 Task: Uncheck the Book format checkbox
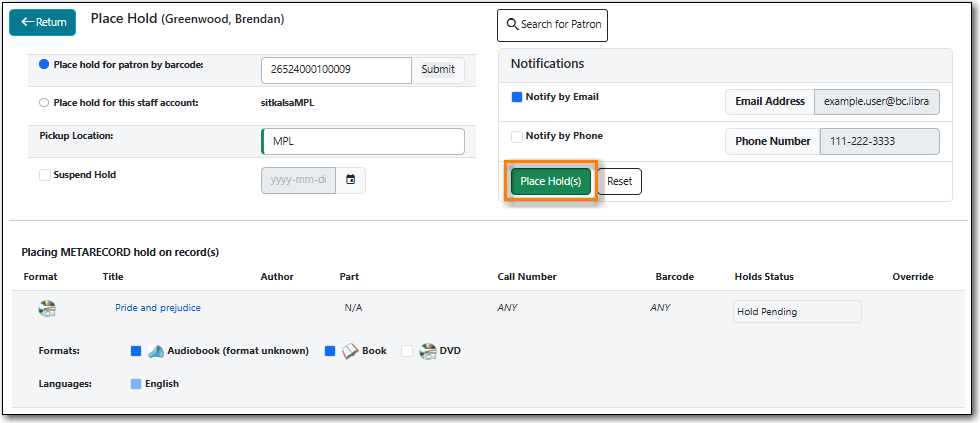(331, 351)
